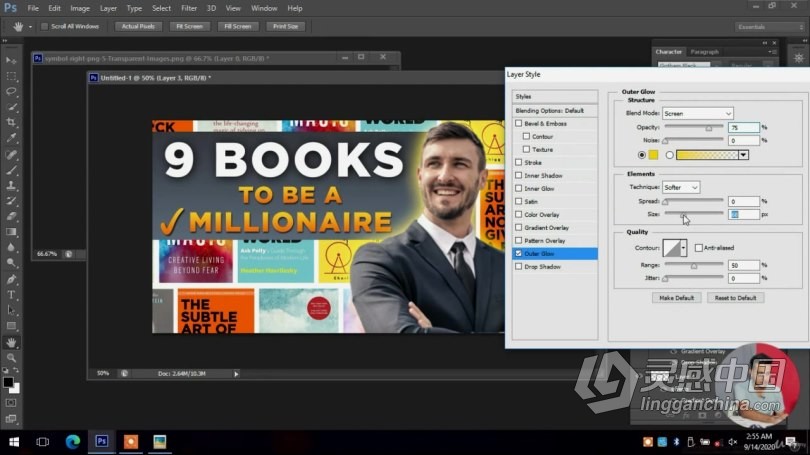Toggle Anti-aliased checkbox
The width and height of the screenshot is (810, 455).
click(x=699, y=248)
